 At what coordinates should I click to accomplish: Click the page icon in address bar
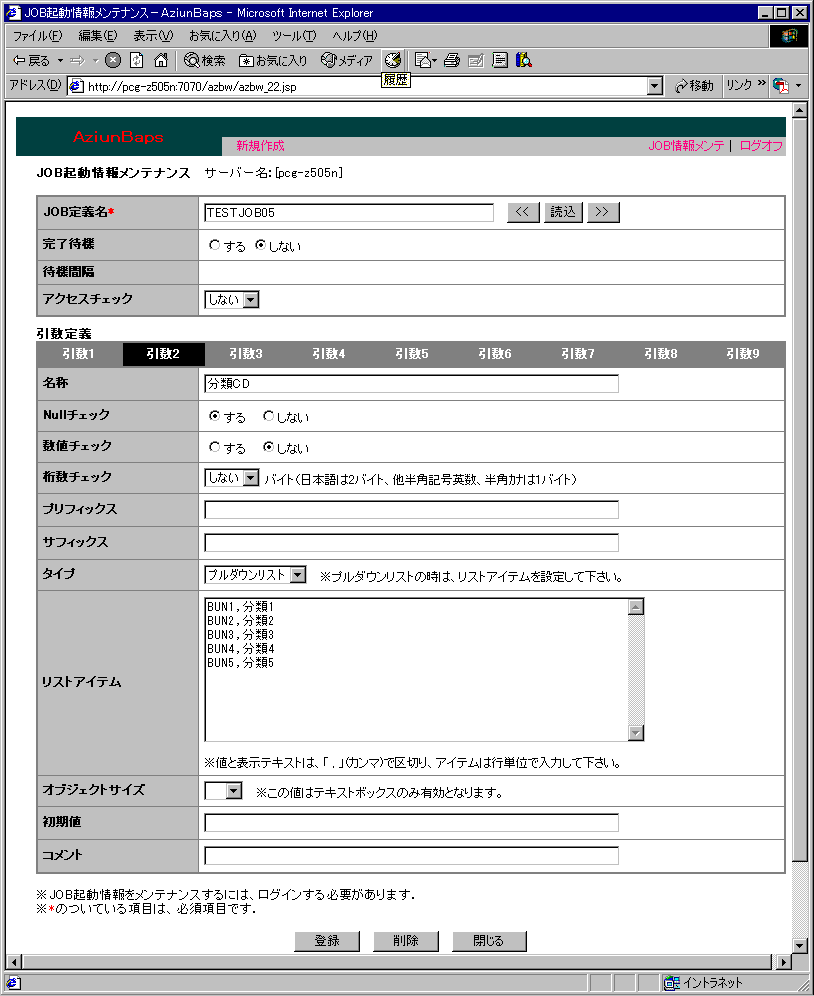(76, 86)
